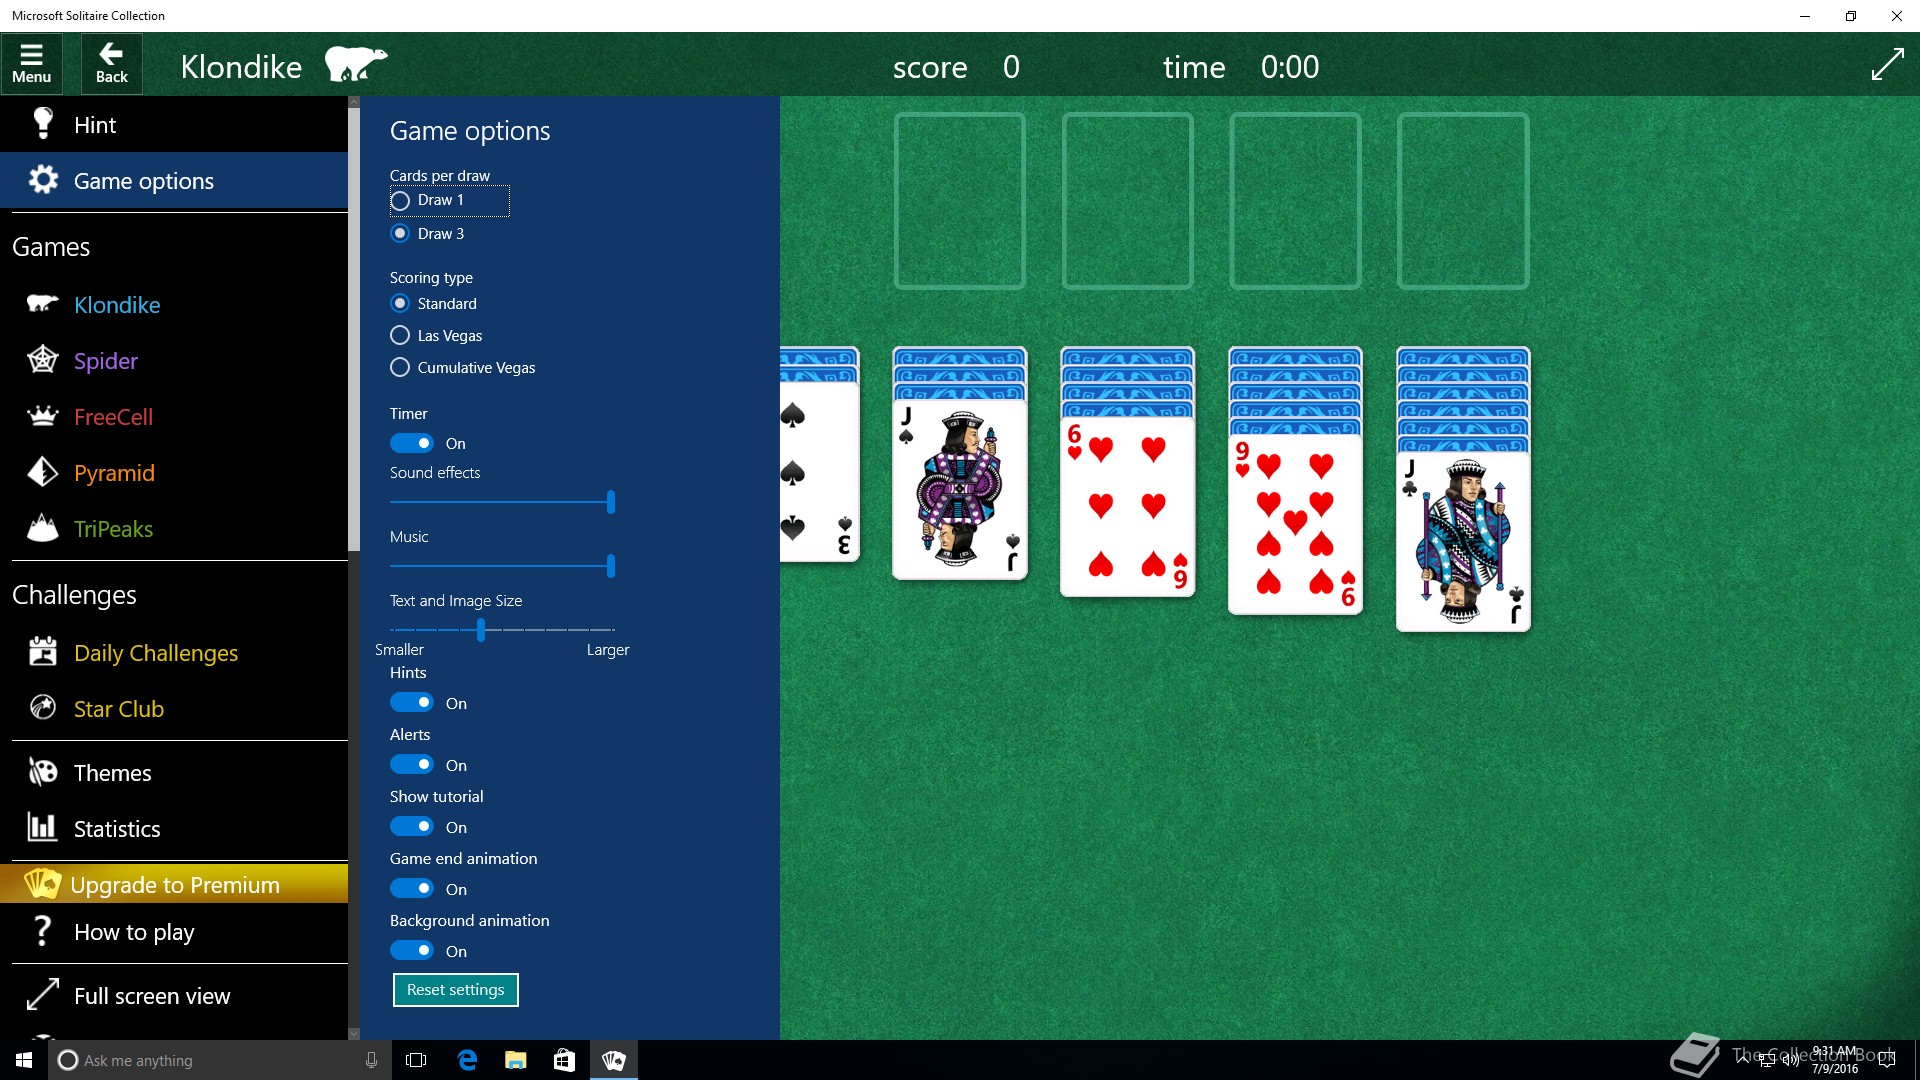Click the Hint lightbulb icon

(x=43, y=124)
